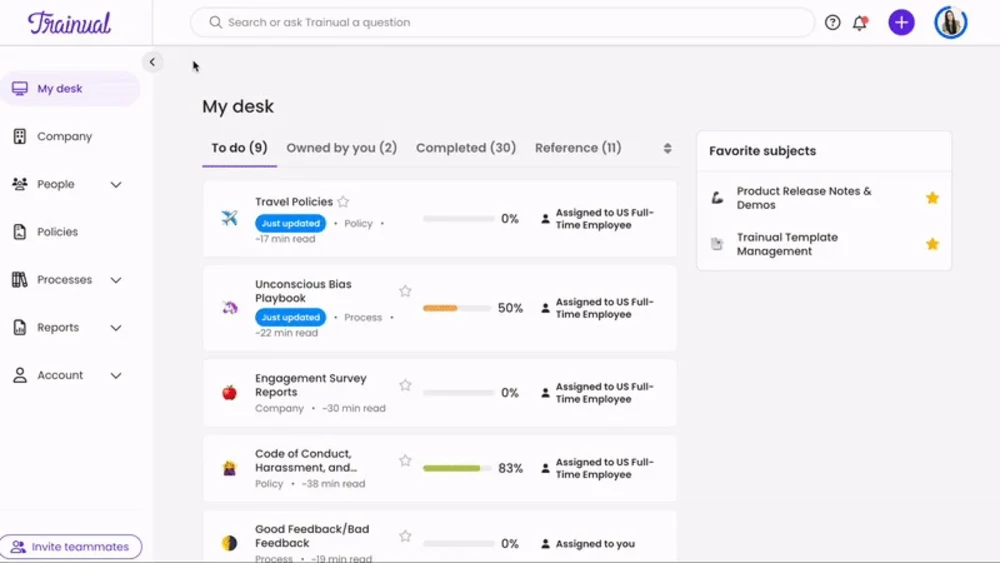Open Product Release Notes & Demos favorite

[x=804, y=198]
